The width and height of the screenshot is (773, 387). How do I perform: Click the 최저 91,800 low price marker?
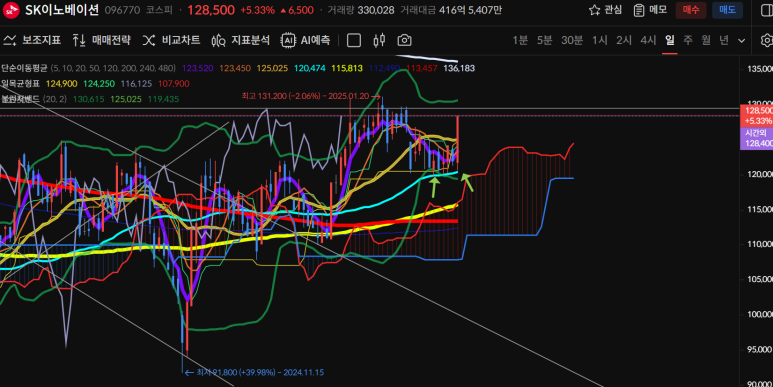(x=254, y=372)
